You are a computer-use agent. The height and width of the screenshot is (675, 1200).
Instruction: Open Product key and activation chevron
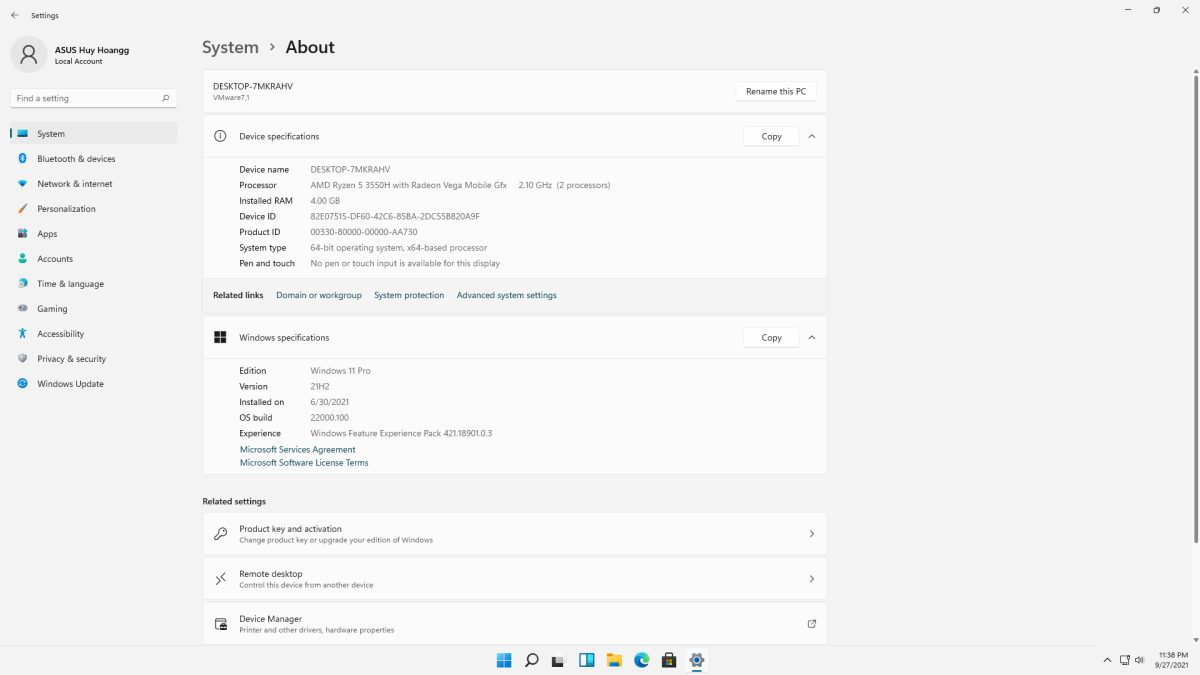click(x=811, y=534)
